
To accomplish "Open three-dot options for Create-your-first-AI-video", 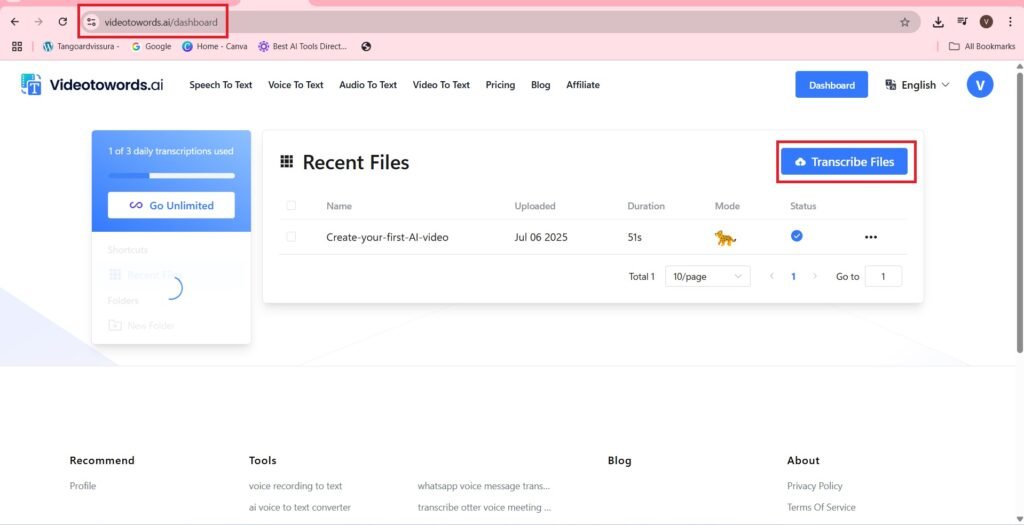I will [871, 237].
